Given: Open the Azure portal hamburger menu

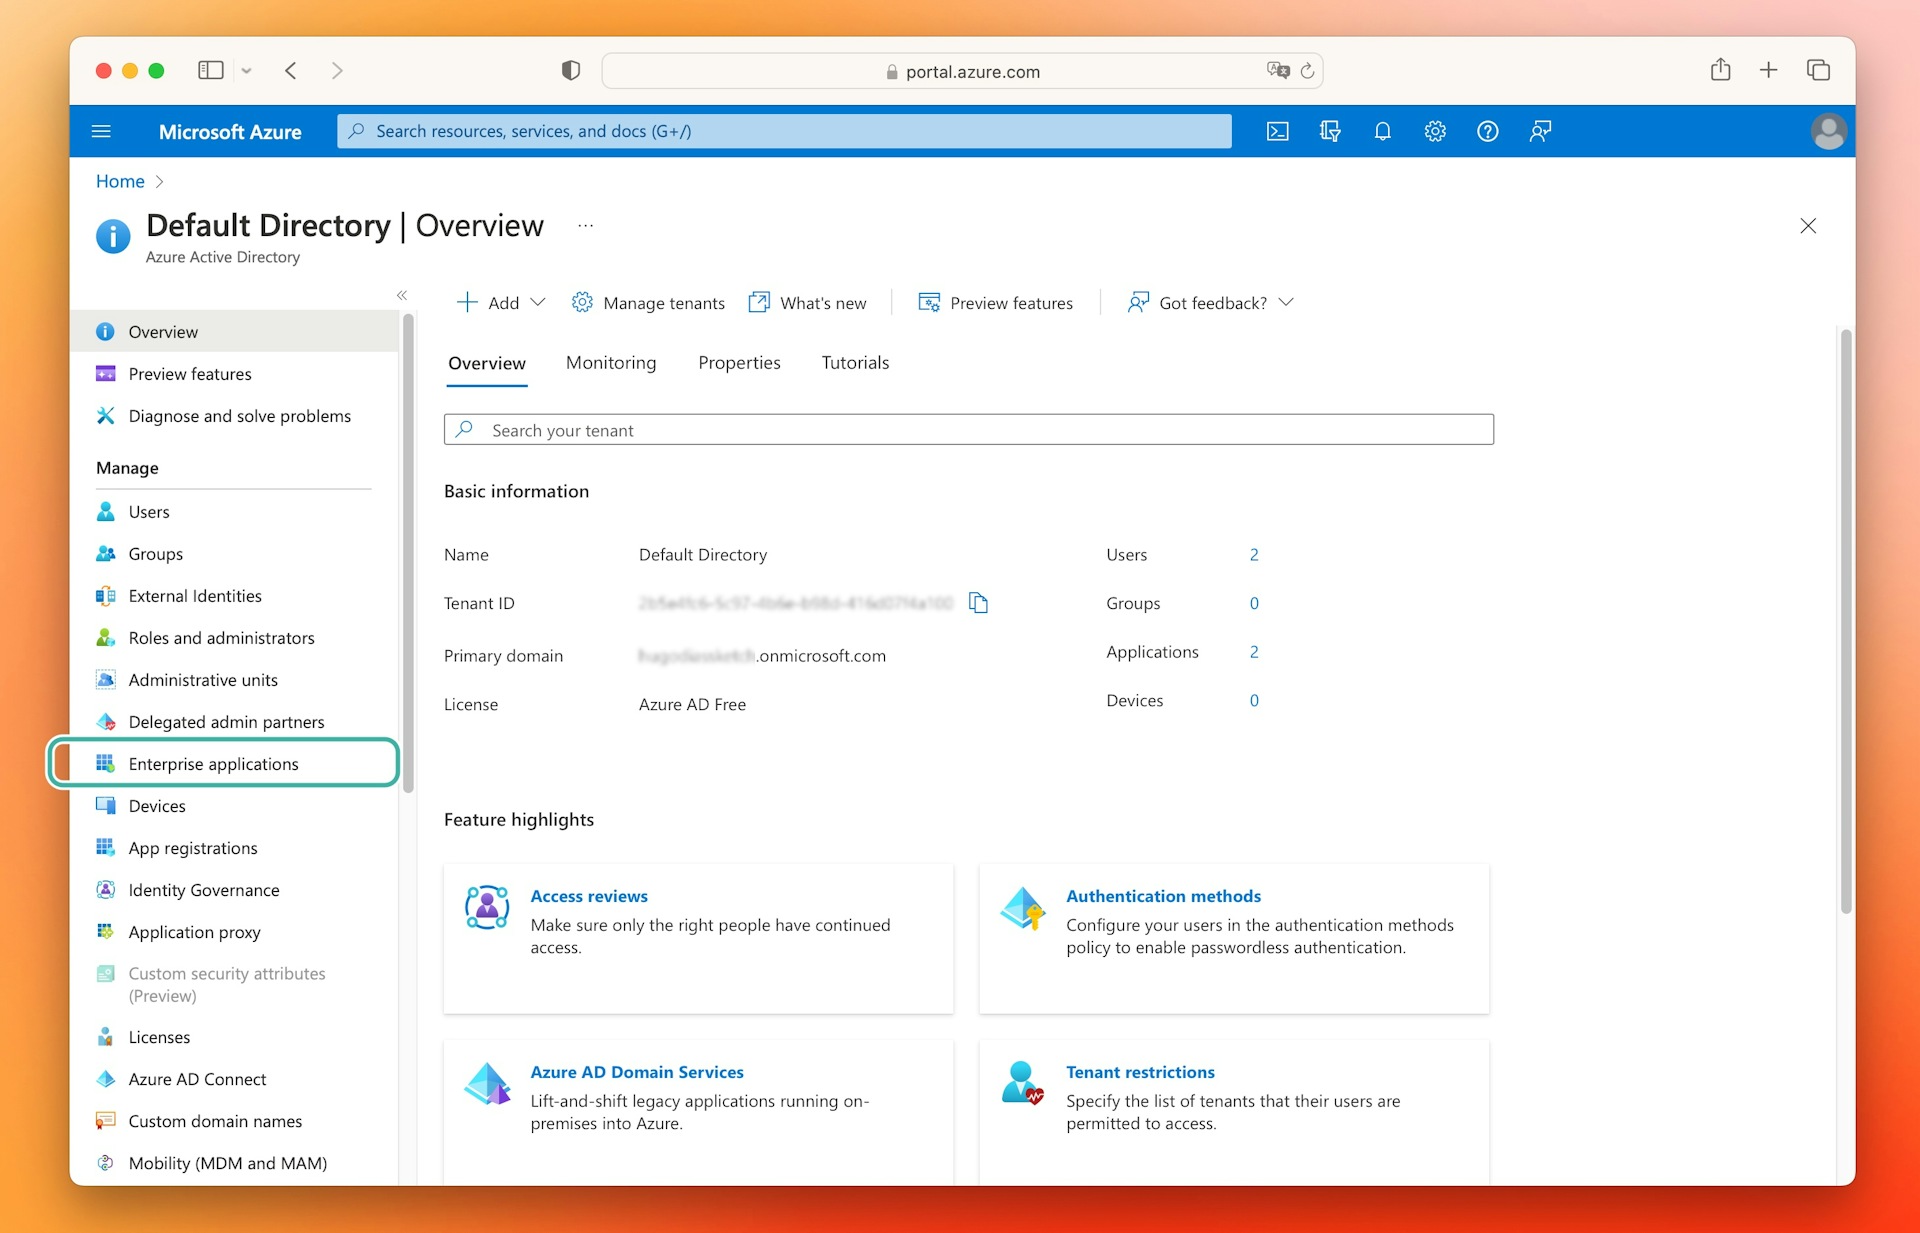Looking at the screenshot, I should [x=101, y=131].
